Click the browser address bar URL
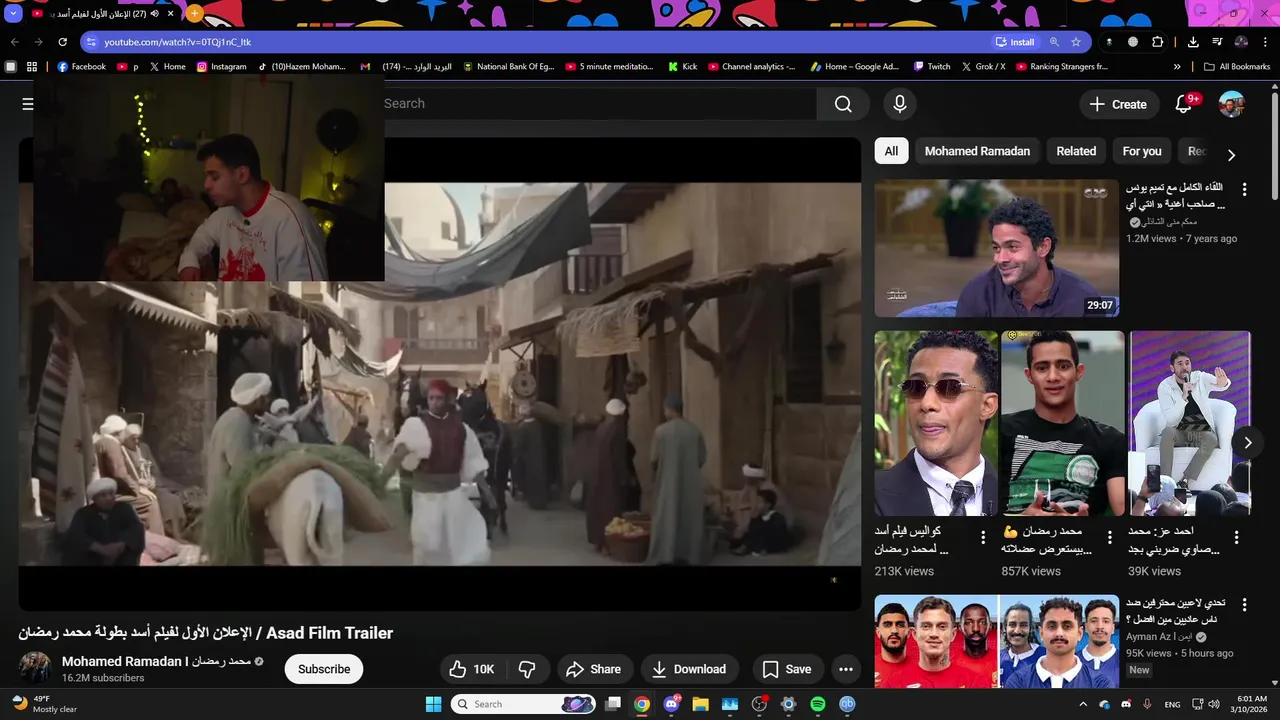This screenshot has width=1280, height=720. click(x=178, y=42)
